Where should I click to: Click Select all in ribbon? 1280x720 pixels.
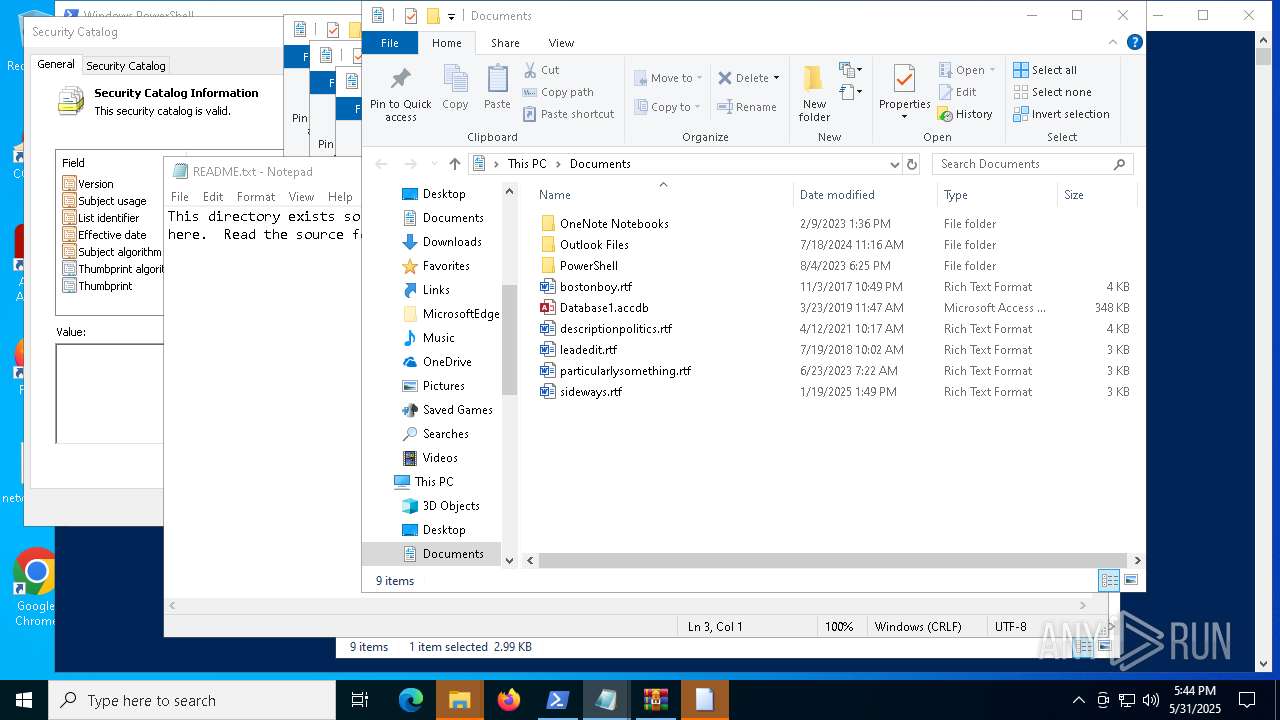click(1045, 70)
